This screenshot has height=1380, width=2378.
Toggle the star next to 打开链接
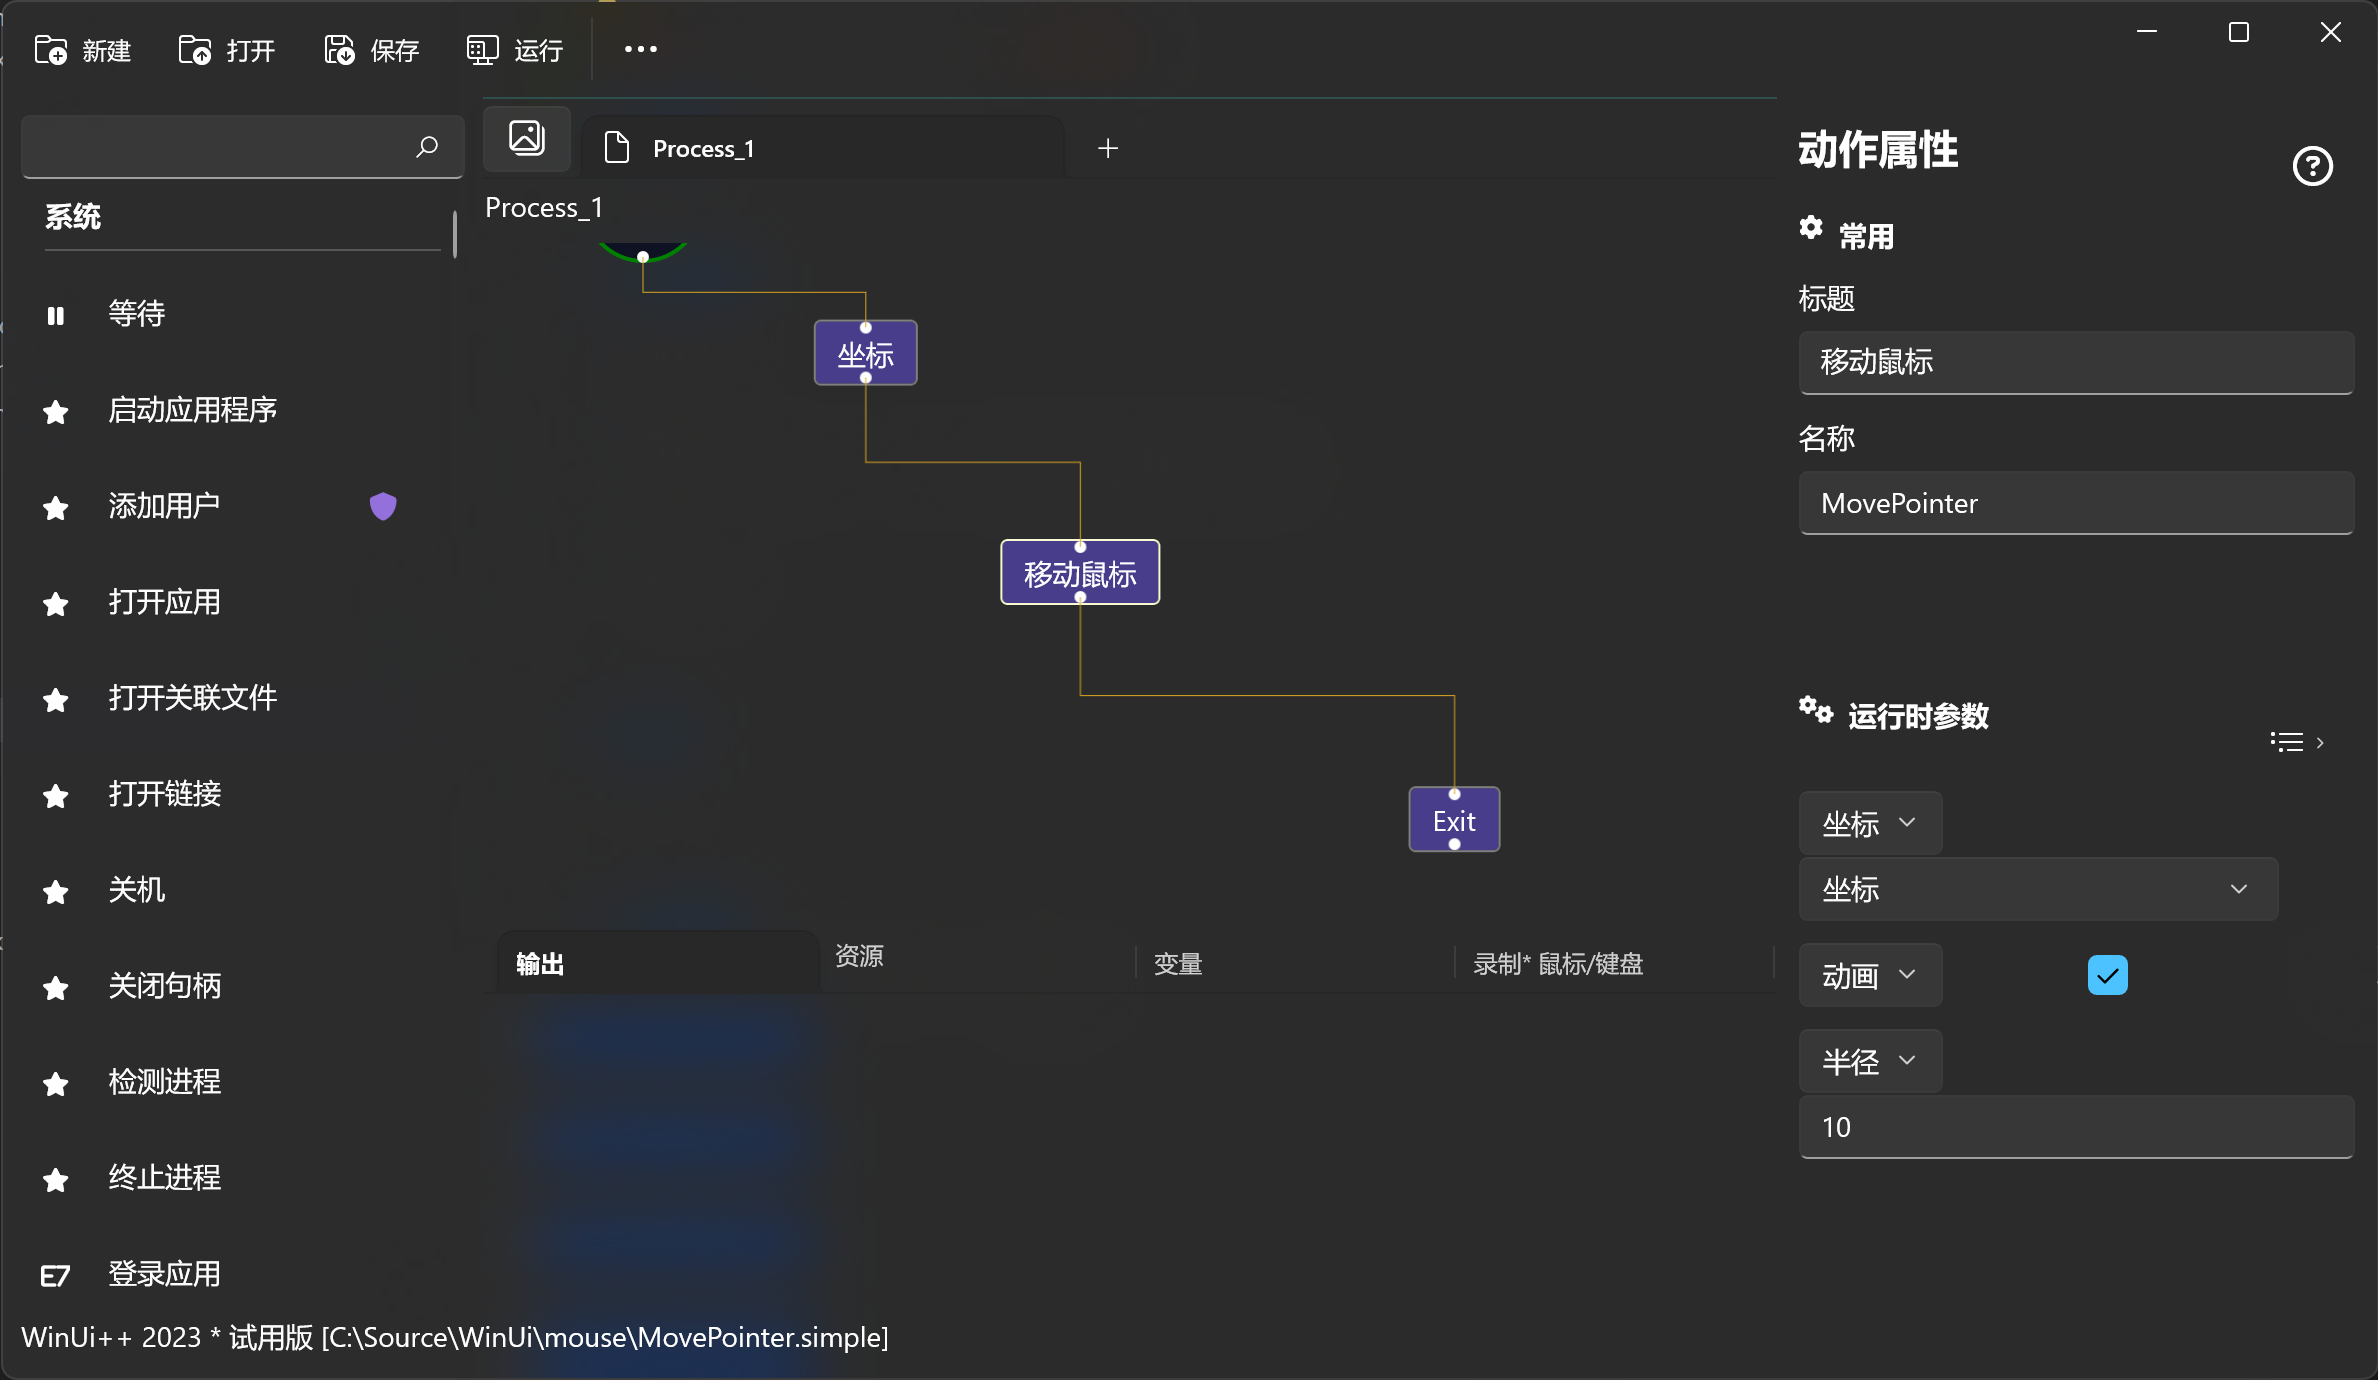pyautogui.click(x=55, y=796)
